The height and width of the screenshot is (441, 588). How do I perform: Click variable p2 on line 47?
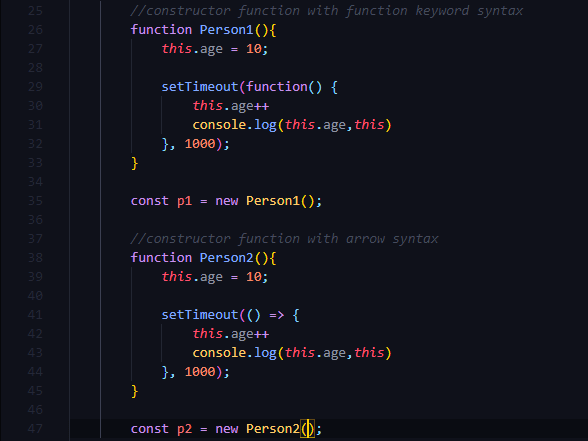(184, 429)
